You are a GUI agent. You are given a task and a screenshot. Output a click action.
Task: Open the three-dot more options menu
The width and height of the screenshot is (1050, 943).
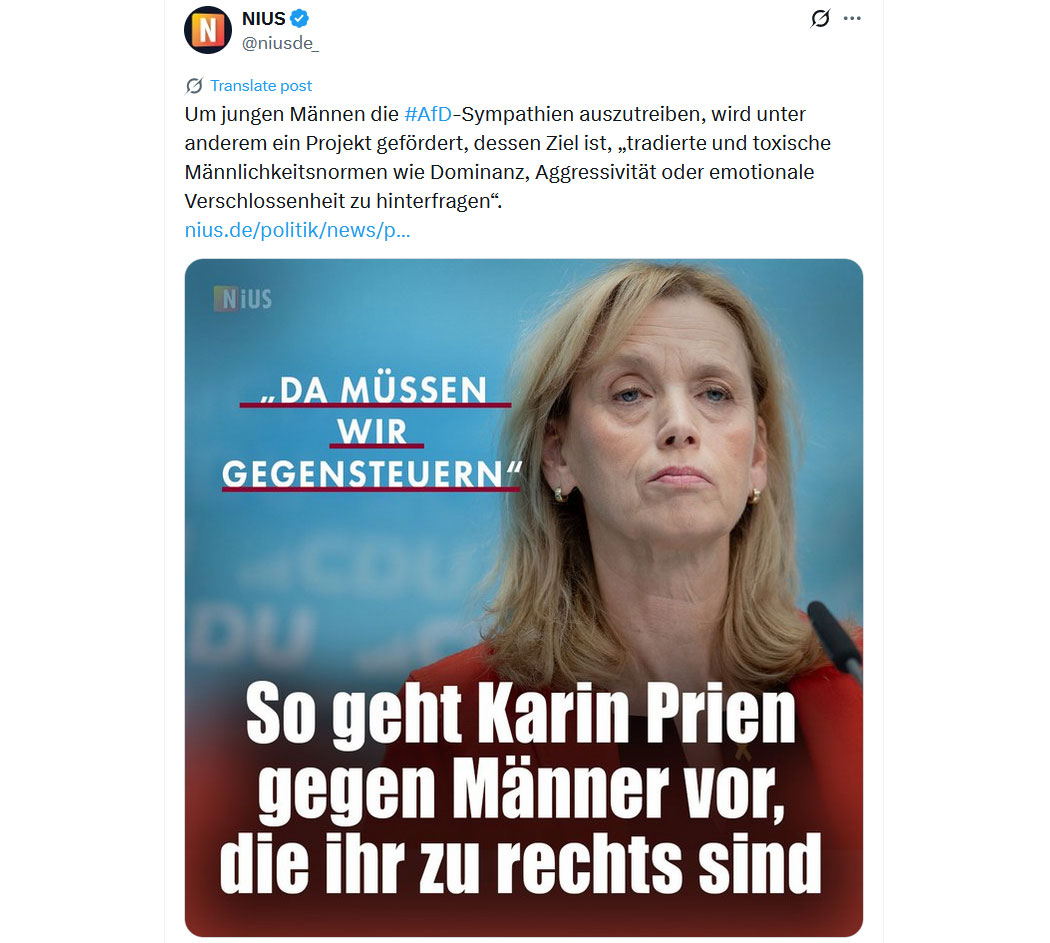click(x=852, y=19)
